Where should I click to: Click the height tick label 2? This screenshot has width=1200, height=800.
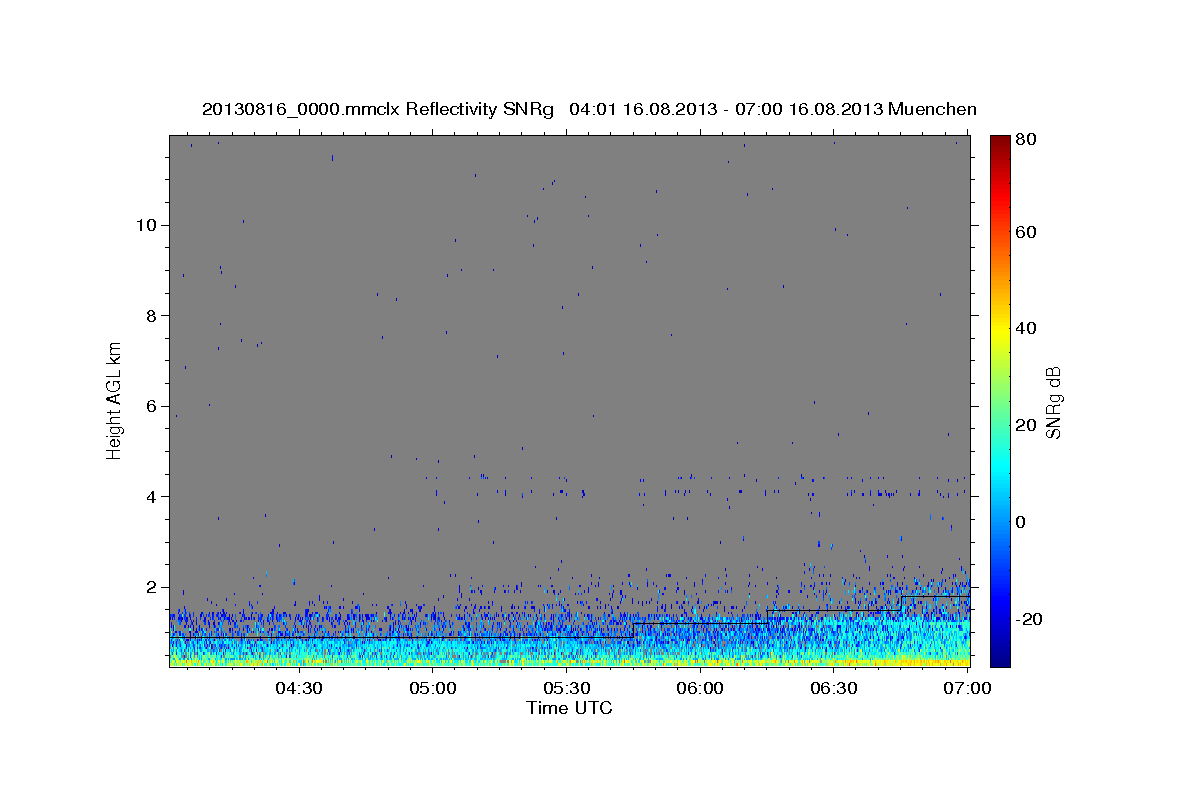click(152, 587)
